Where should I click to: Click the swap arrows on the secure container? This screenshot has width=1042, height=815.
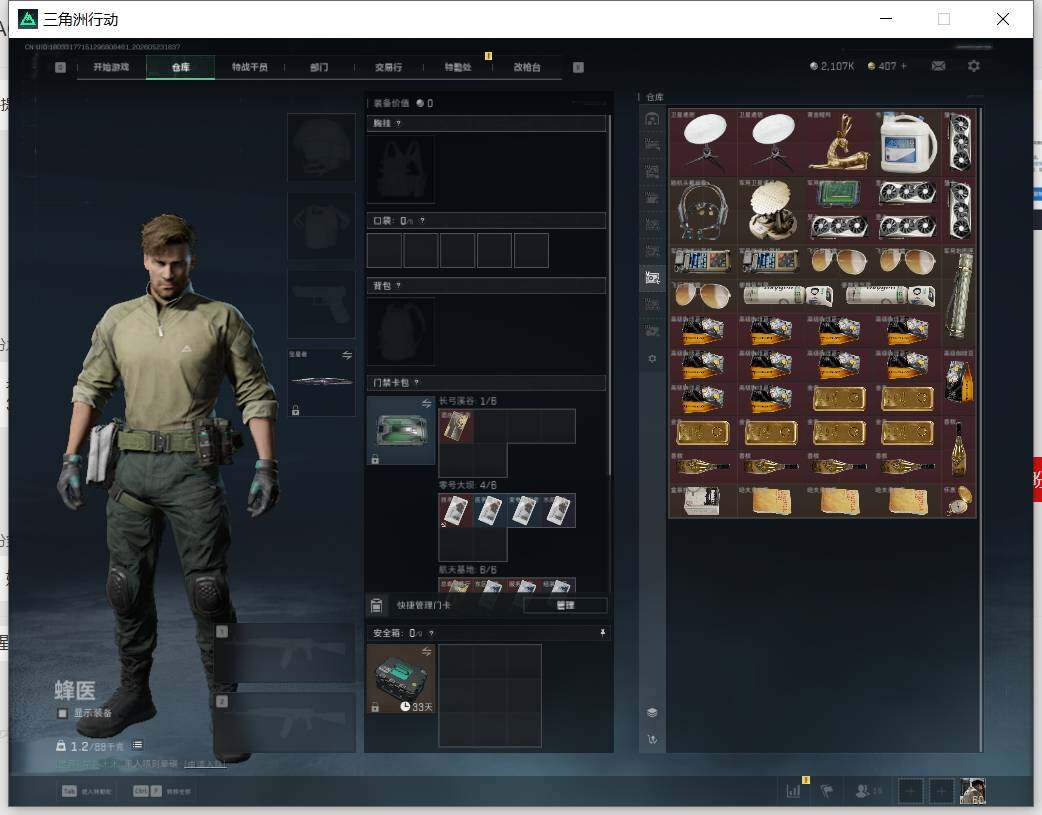click(427, 651)
